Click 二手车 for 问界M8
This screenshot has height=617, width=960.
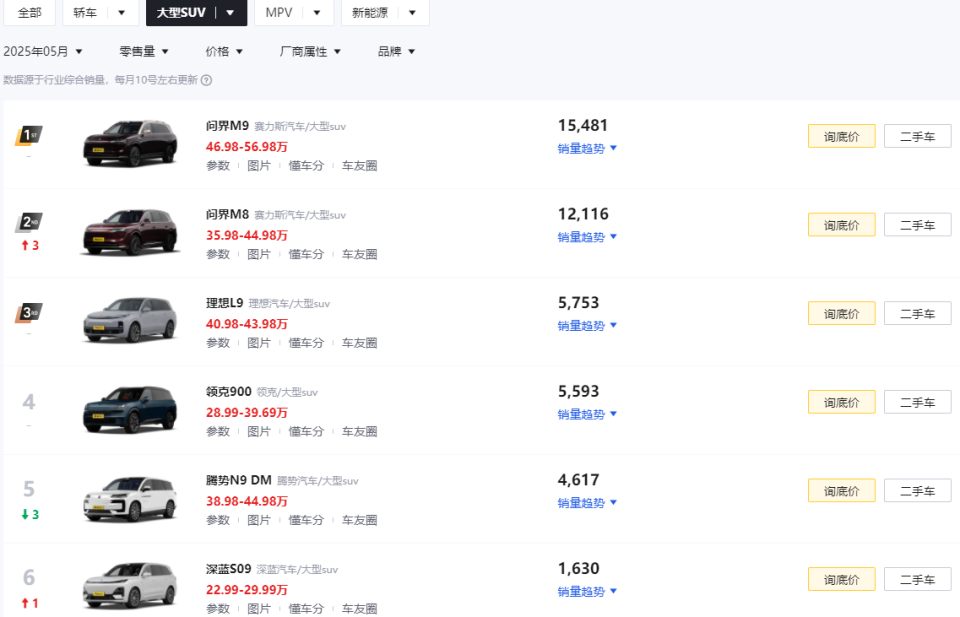point(917,225)
